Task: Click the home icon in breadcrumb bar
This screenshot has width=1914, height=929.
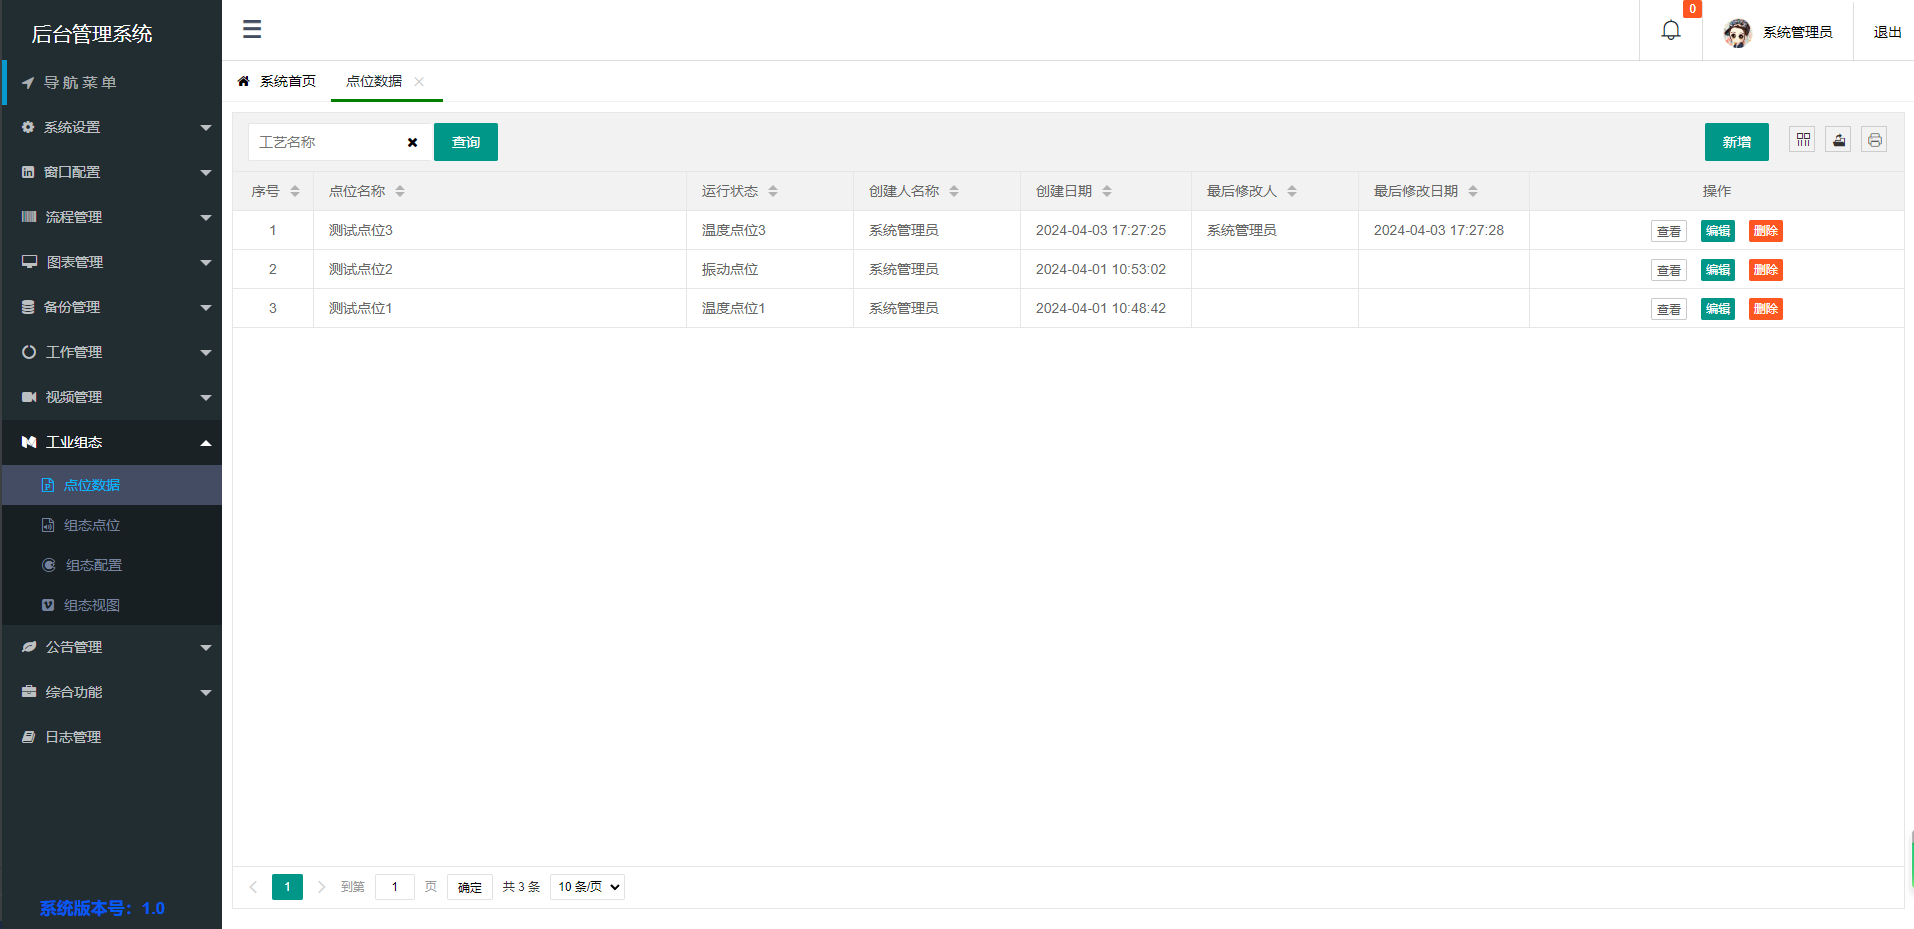Action: point(243,80)
